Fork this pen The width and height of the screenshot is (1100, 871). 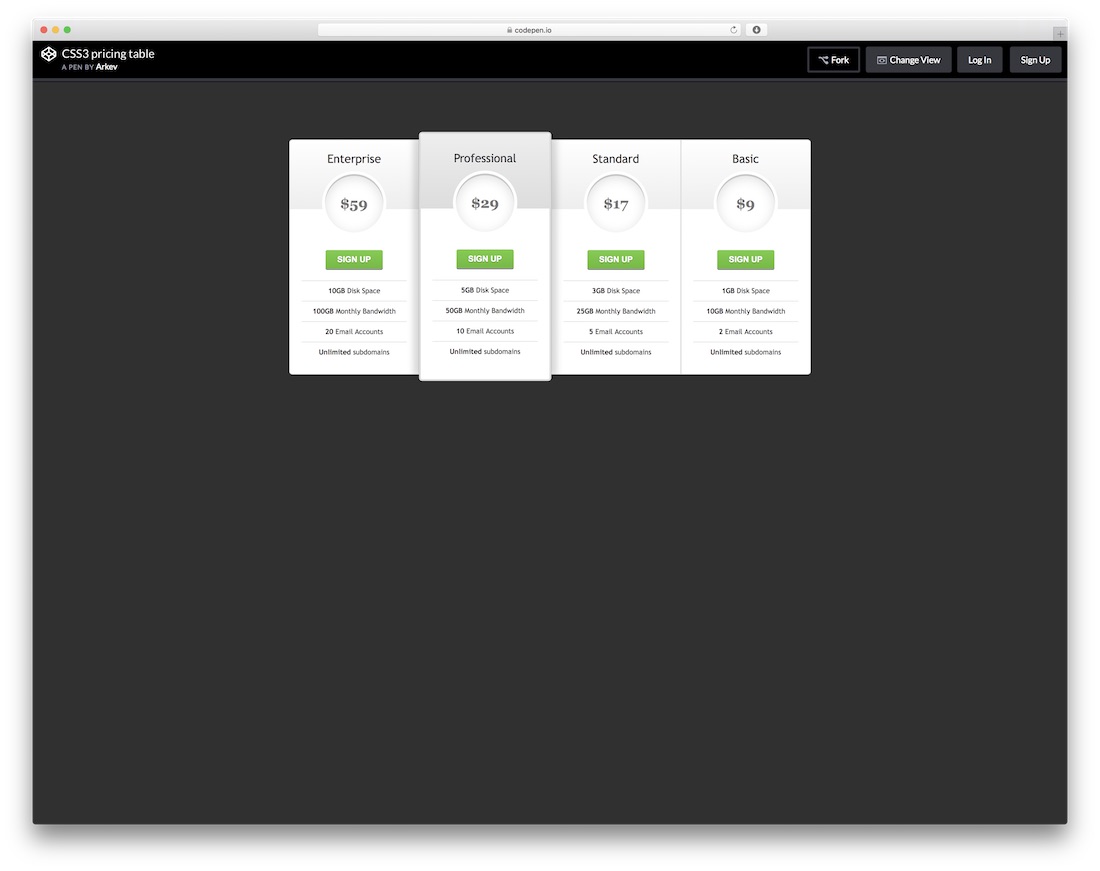coord(833,60)
